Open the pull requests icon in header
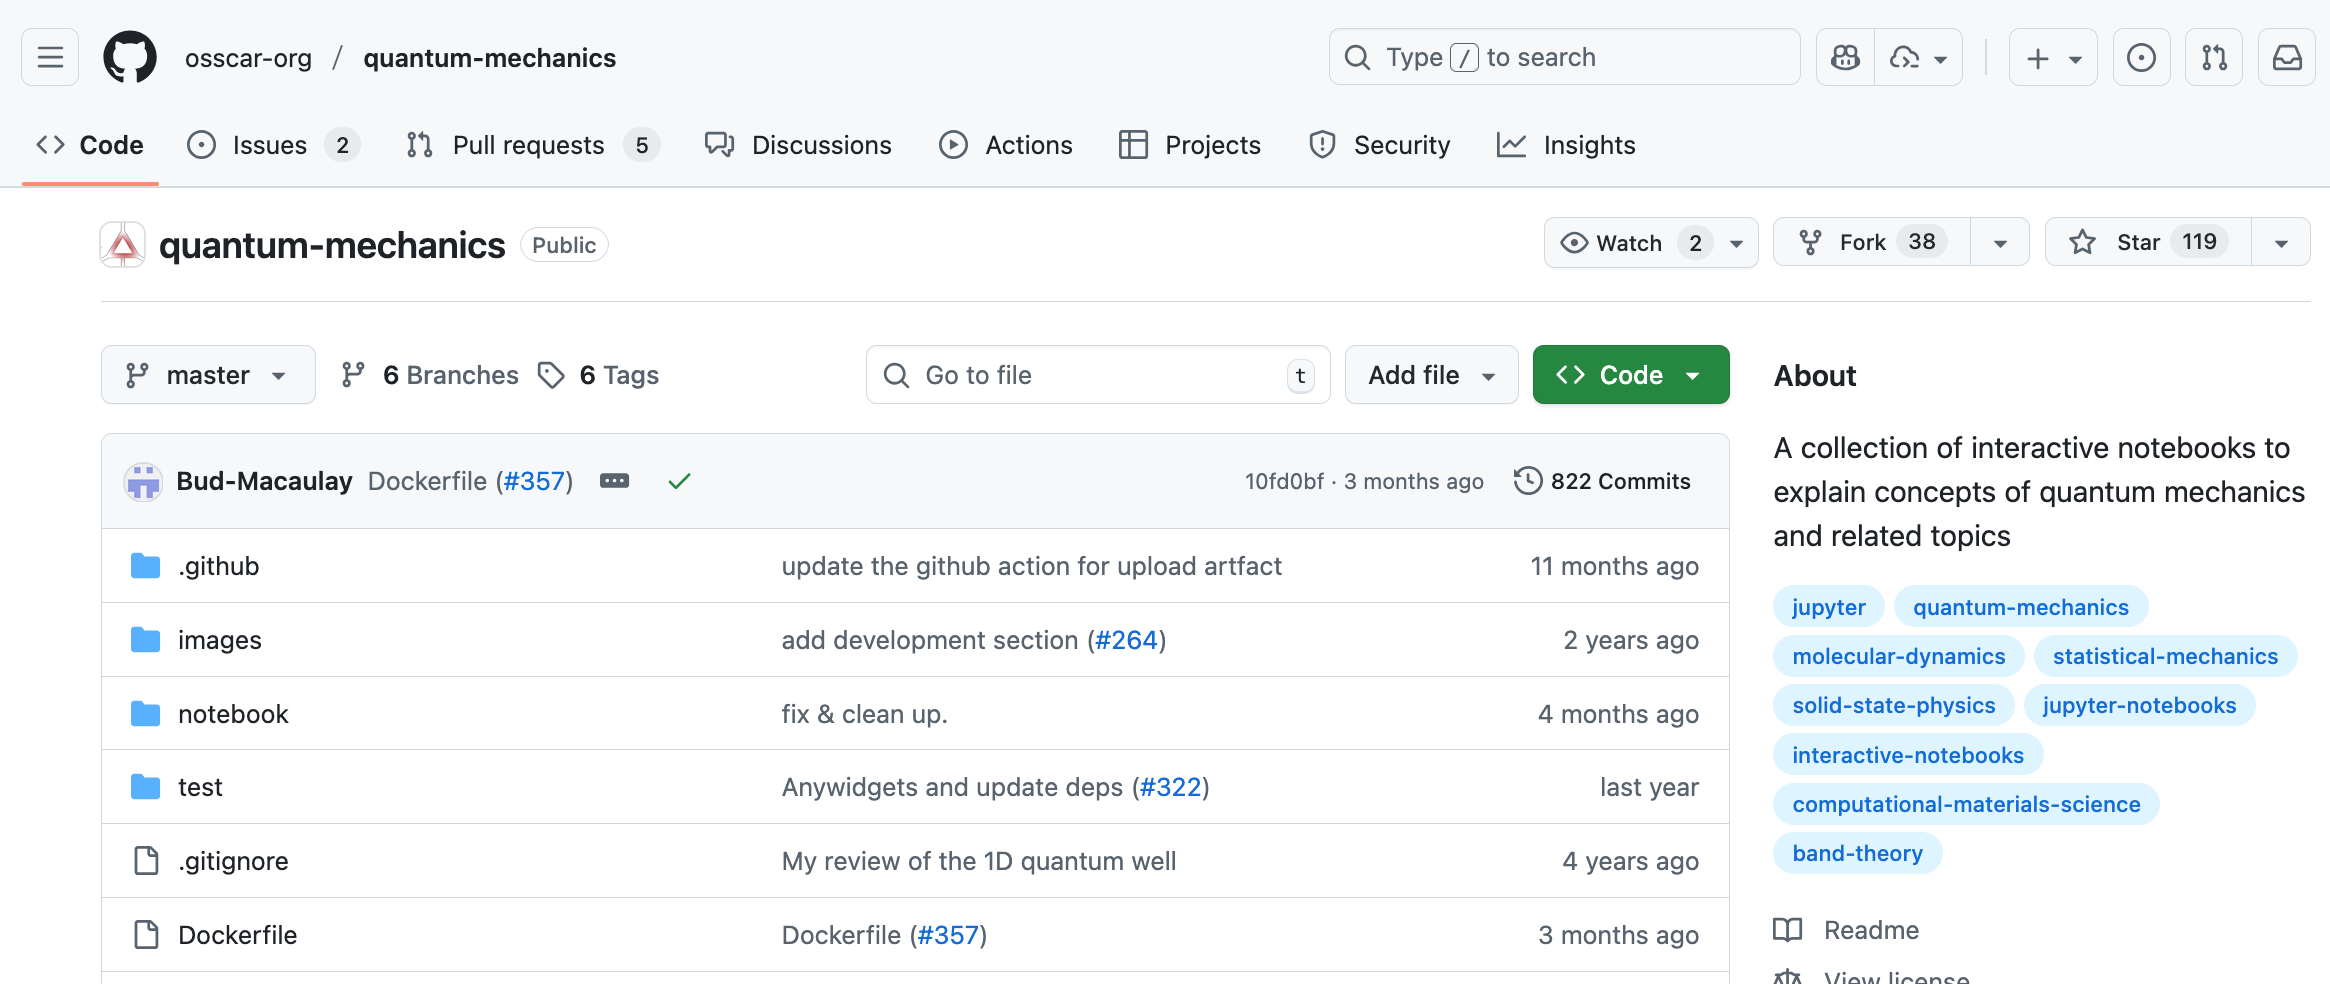 pyautogui.click(x=2214, y=58)
